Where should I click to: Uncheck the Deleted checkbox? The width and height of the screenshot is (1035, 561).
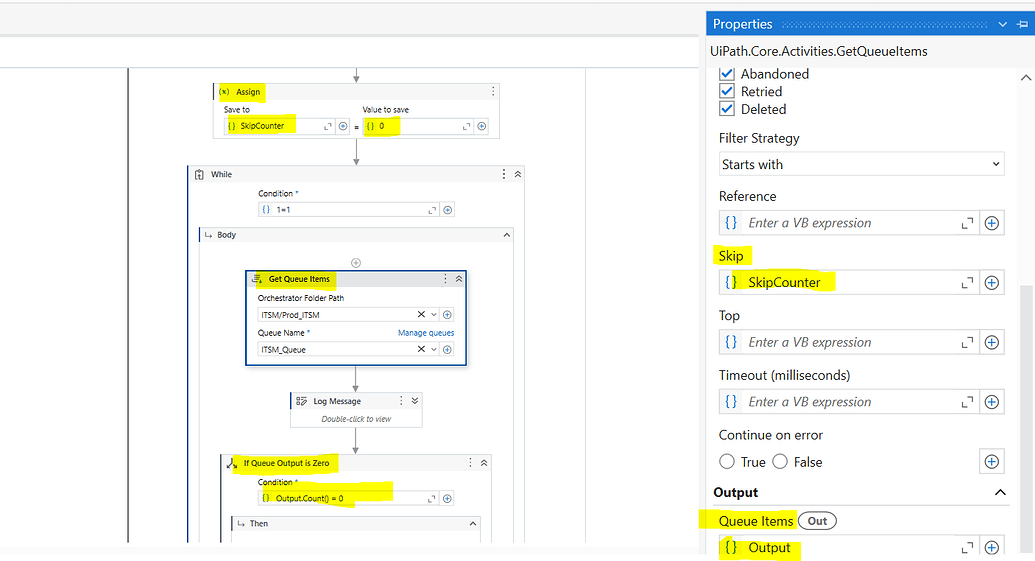coord(727,110)
